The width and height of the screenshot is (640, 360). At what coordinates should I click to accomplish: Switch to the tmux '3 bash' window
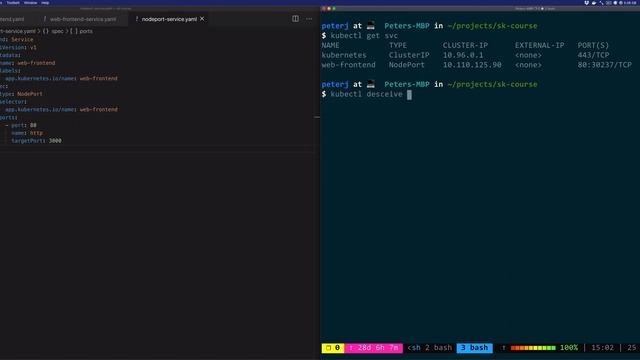point(474,348)
